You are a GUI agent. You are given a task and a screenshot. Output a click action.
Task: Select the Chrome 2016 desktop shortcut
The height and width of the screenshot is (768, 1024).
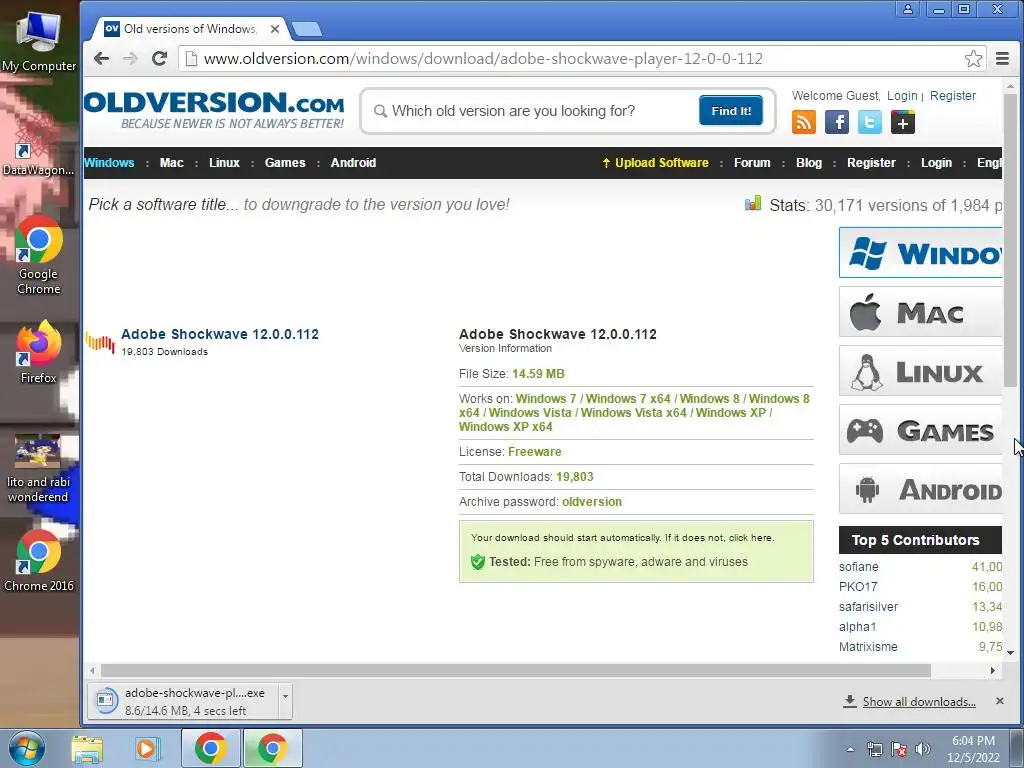pyautogui.click(x=39, y=560)
